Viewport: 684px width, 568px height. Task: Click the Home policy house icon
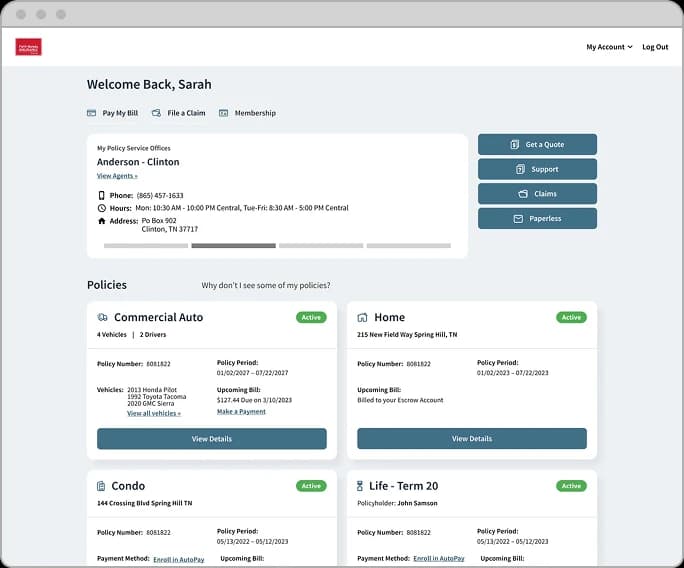(362, 317)
